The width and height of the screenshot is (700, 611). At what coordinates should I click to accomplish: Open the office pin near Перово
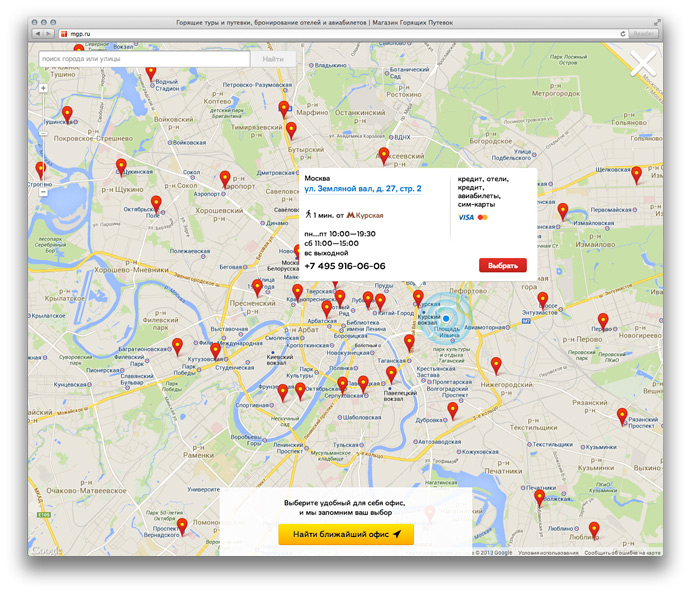tap(603, 322)
